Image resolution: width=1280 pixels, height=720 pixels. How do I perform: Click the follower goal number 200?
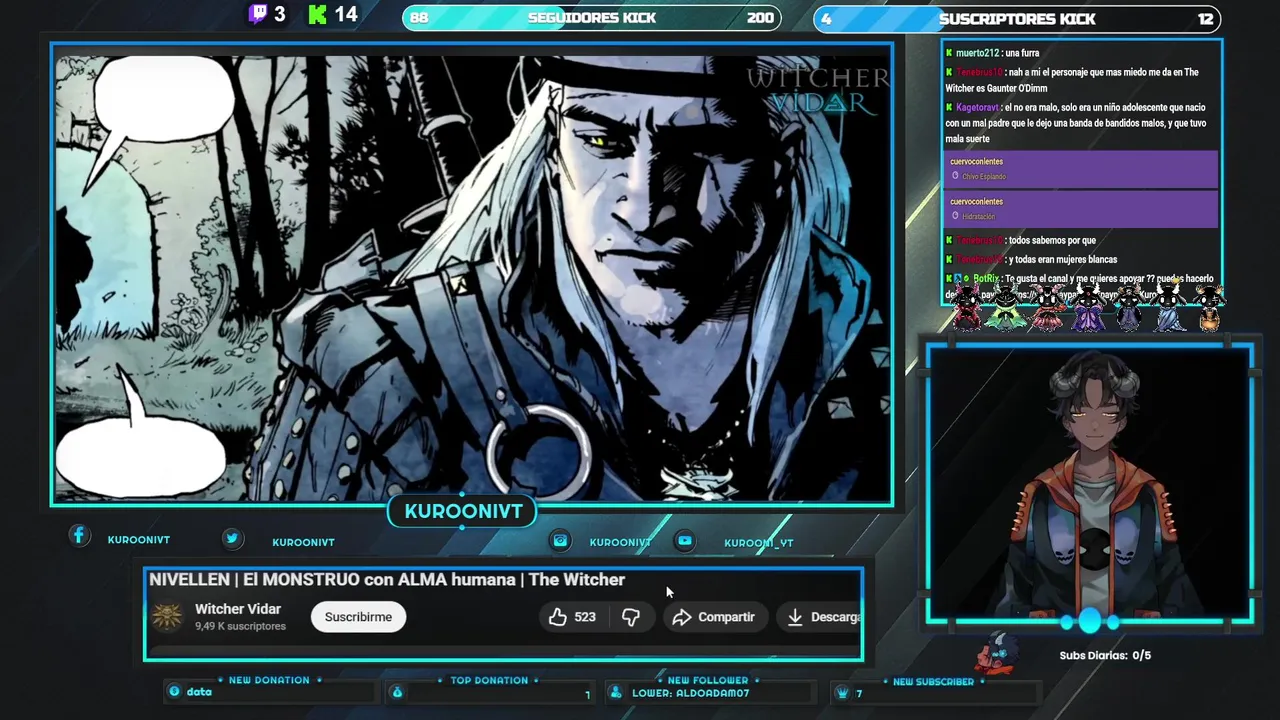pyautogui.click(x=760, y=18)
